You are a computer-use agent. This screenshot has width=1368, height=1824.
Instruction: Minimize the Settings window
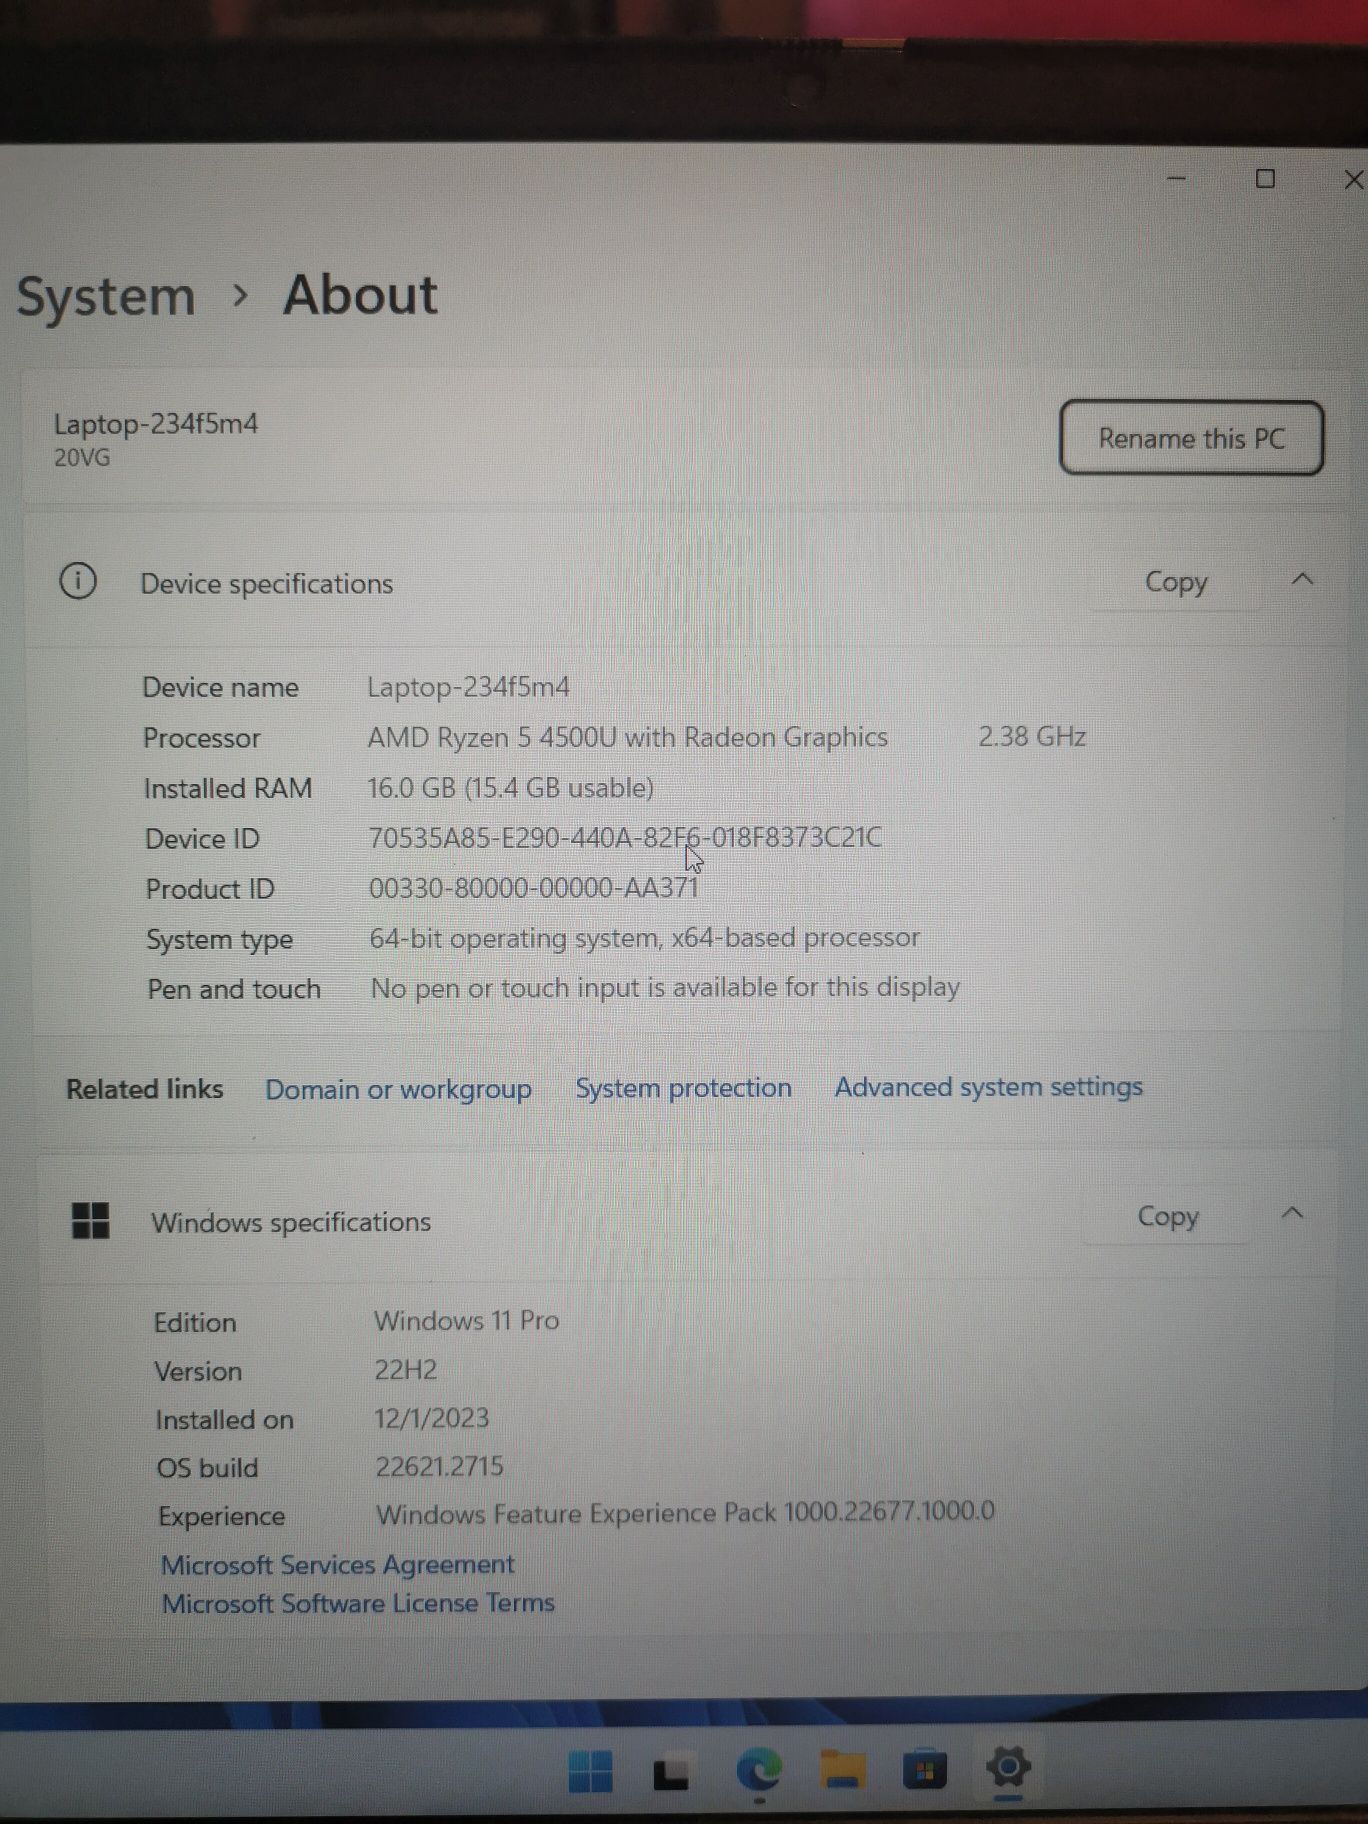[x=1177, y=179]
